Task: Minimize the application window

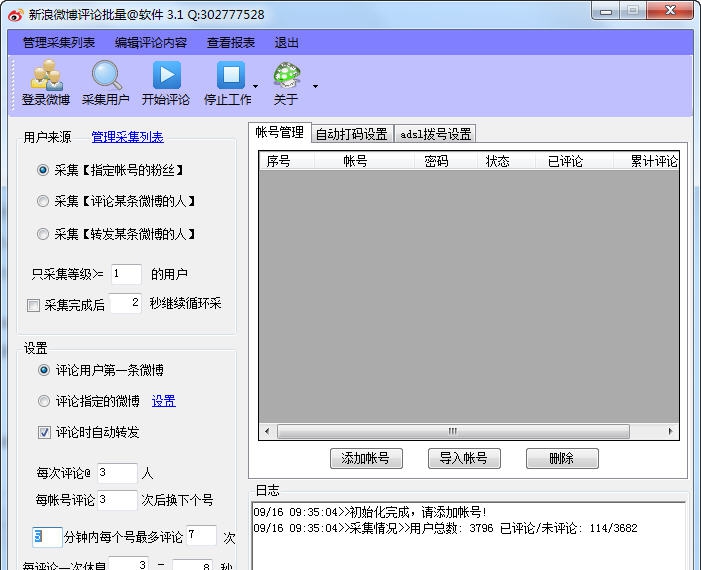Action: click(606, 12)
